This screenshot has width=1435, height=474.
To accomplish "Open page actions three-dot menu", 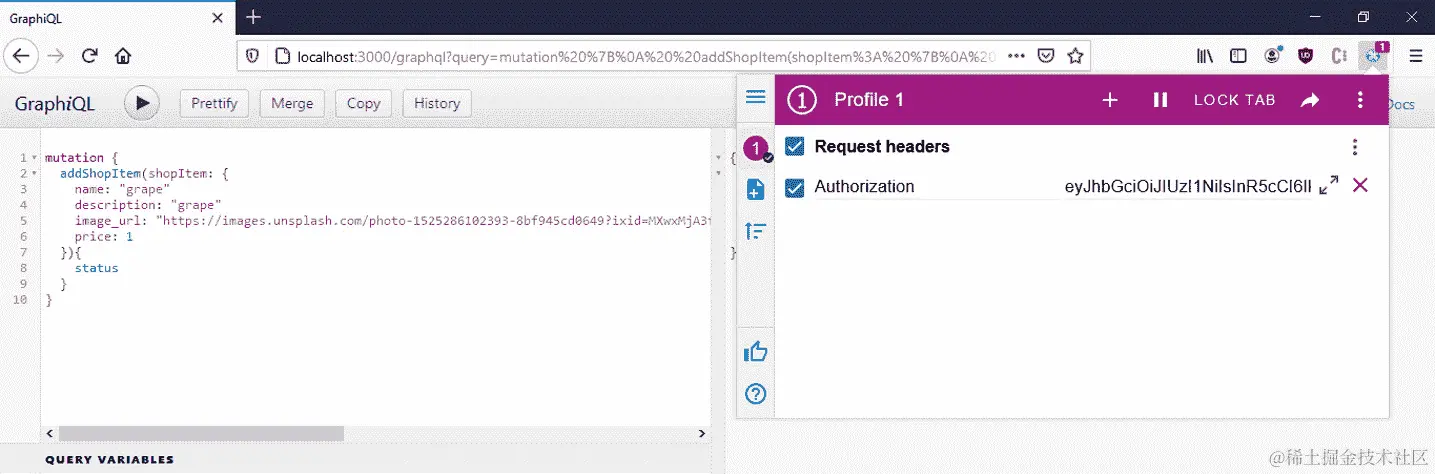I will pyautogui.click(x=1016, y=56).
